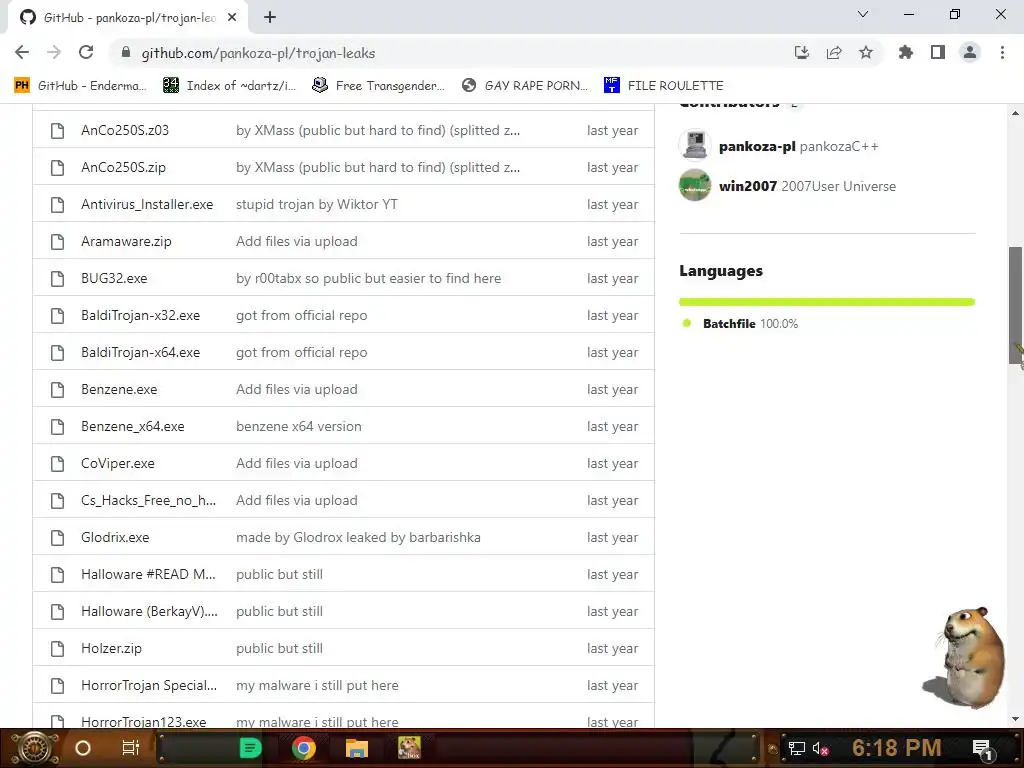Open the Holzer.zip file entry
The width and height of the screenshot is (1024, 768).
[x=111, y=648]
